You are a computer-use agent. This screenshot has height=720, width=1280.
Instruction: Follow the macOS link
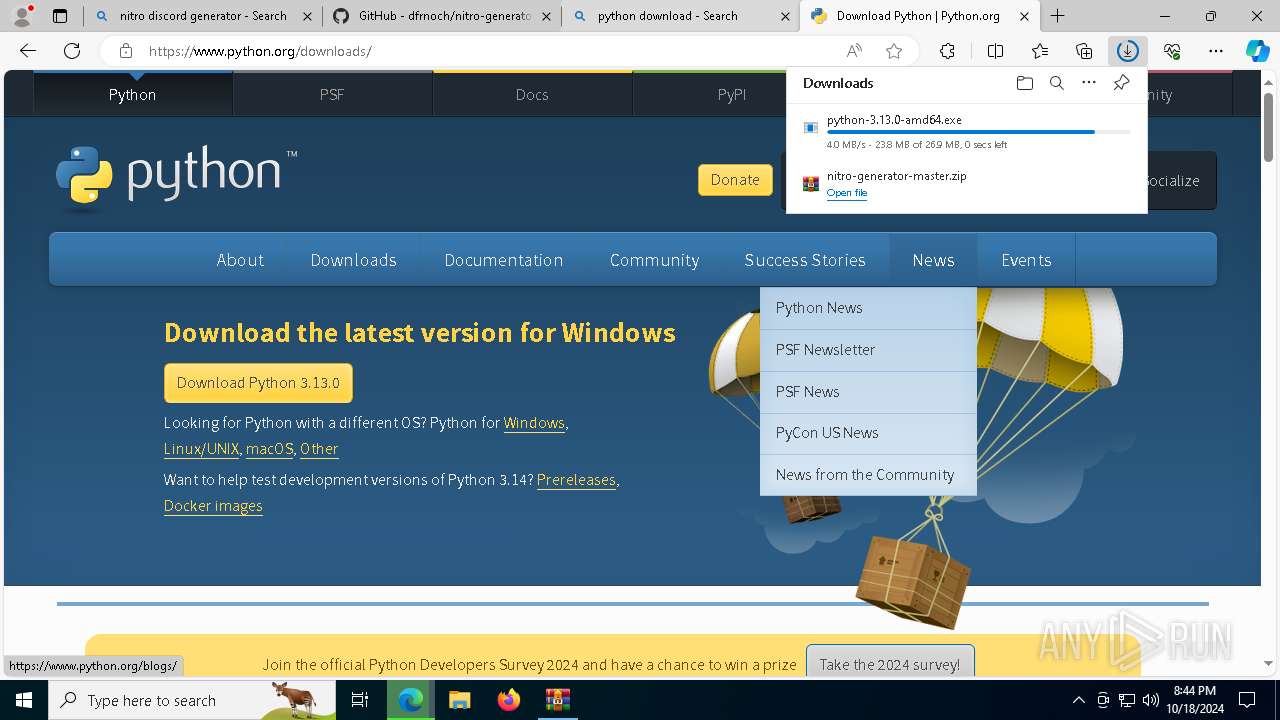coord(270,449)
